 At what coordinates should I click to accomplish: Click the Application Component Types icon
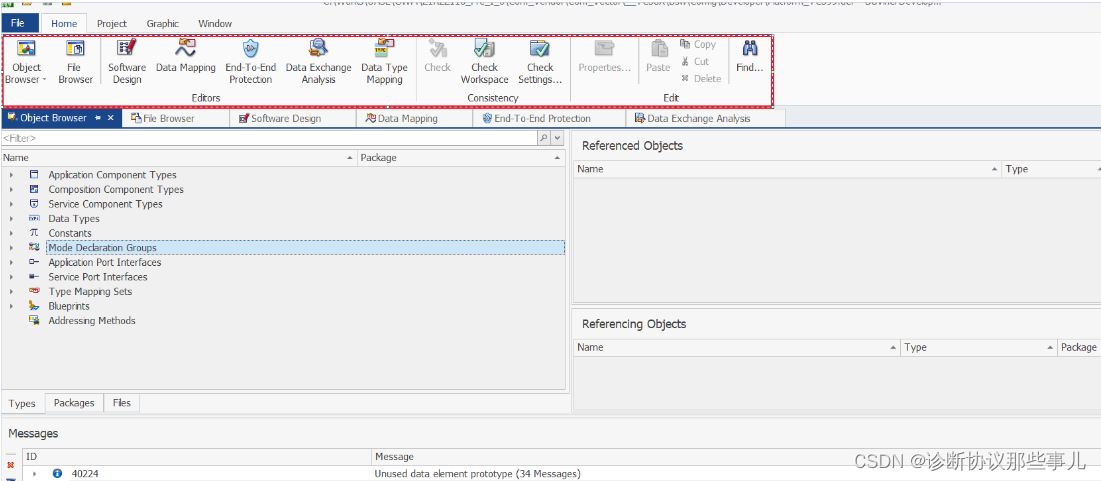34,174
